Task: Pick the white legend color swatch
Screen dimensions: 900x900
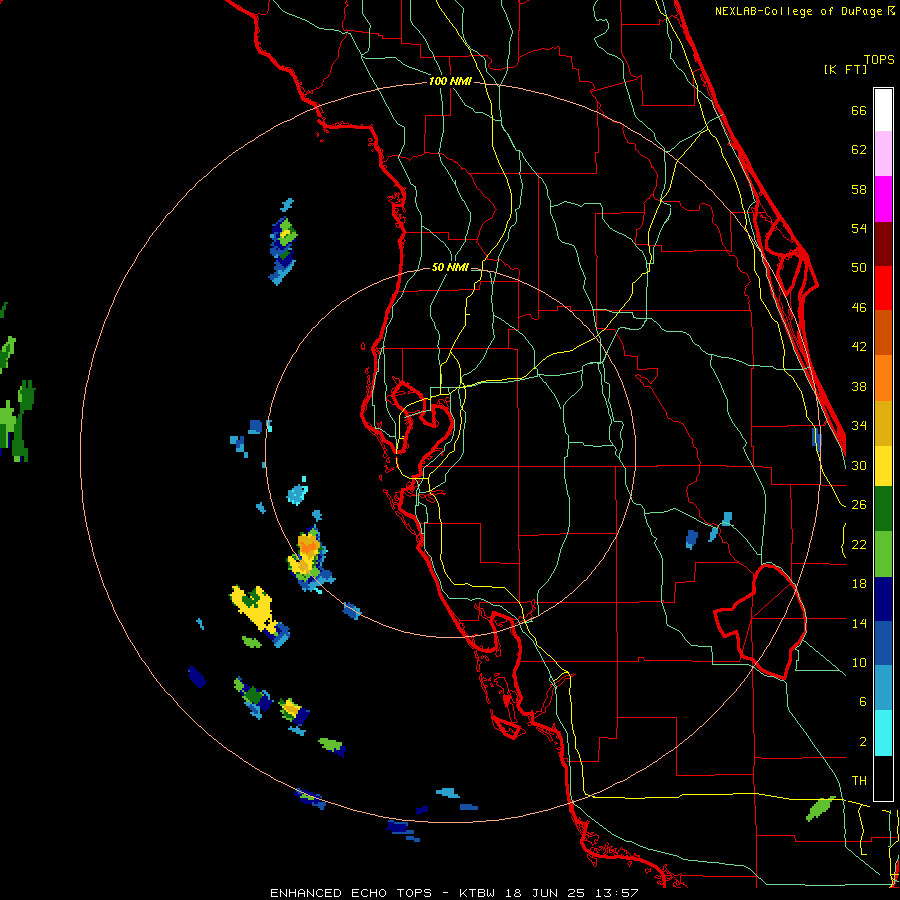Action: 883,110
